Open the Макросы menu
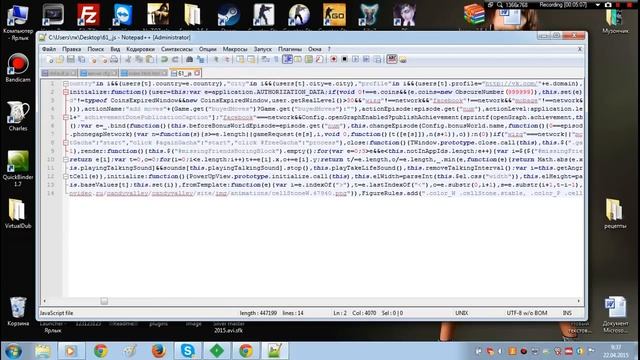Screen dimensions: 640x360 [235, 49]
